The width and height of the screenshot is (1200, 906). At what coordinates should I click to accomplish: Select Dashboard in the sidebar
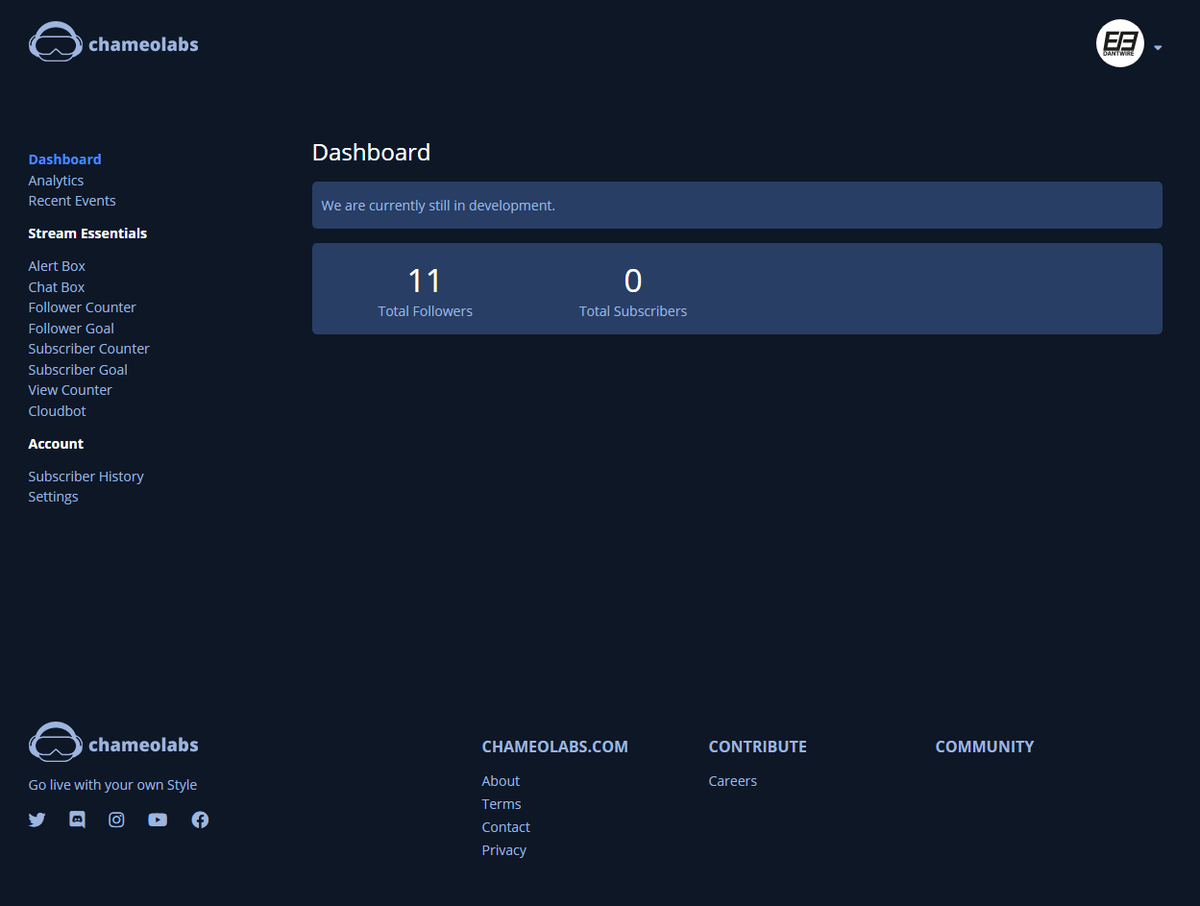65,159
